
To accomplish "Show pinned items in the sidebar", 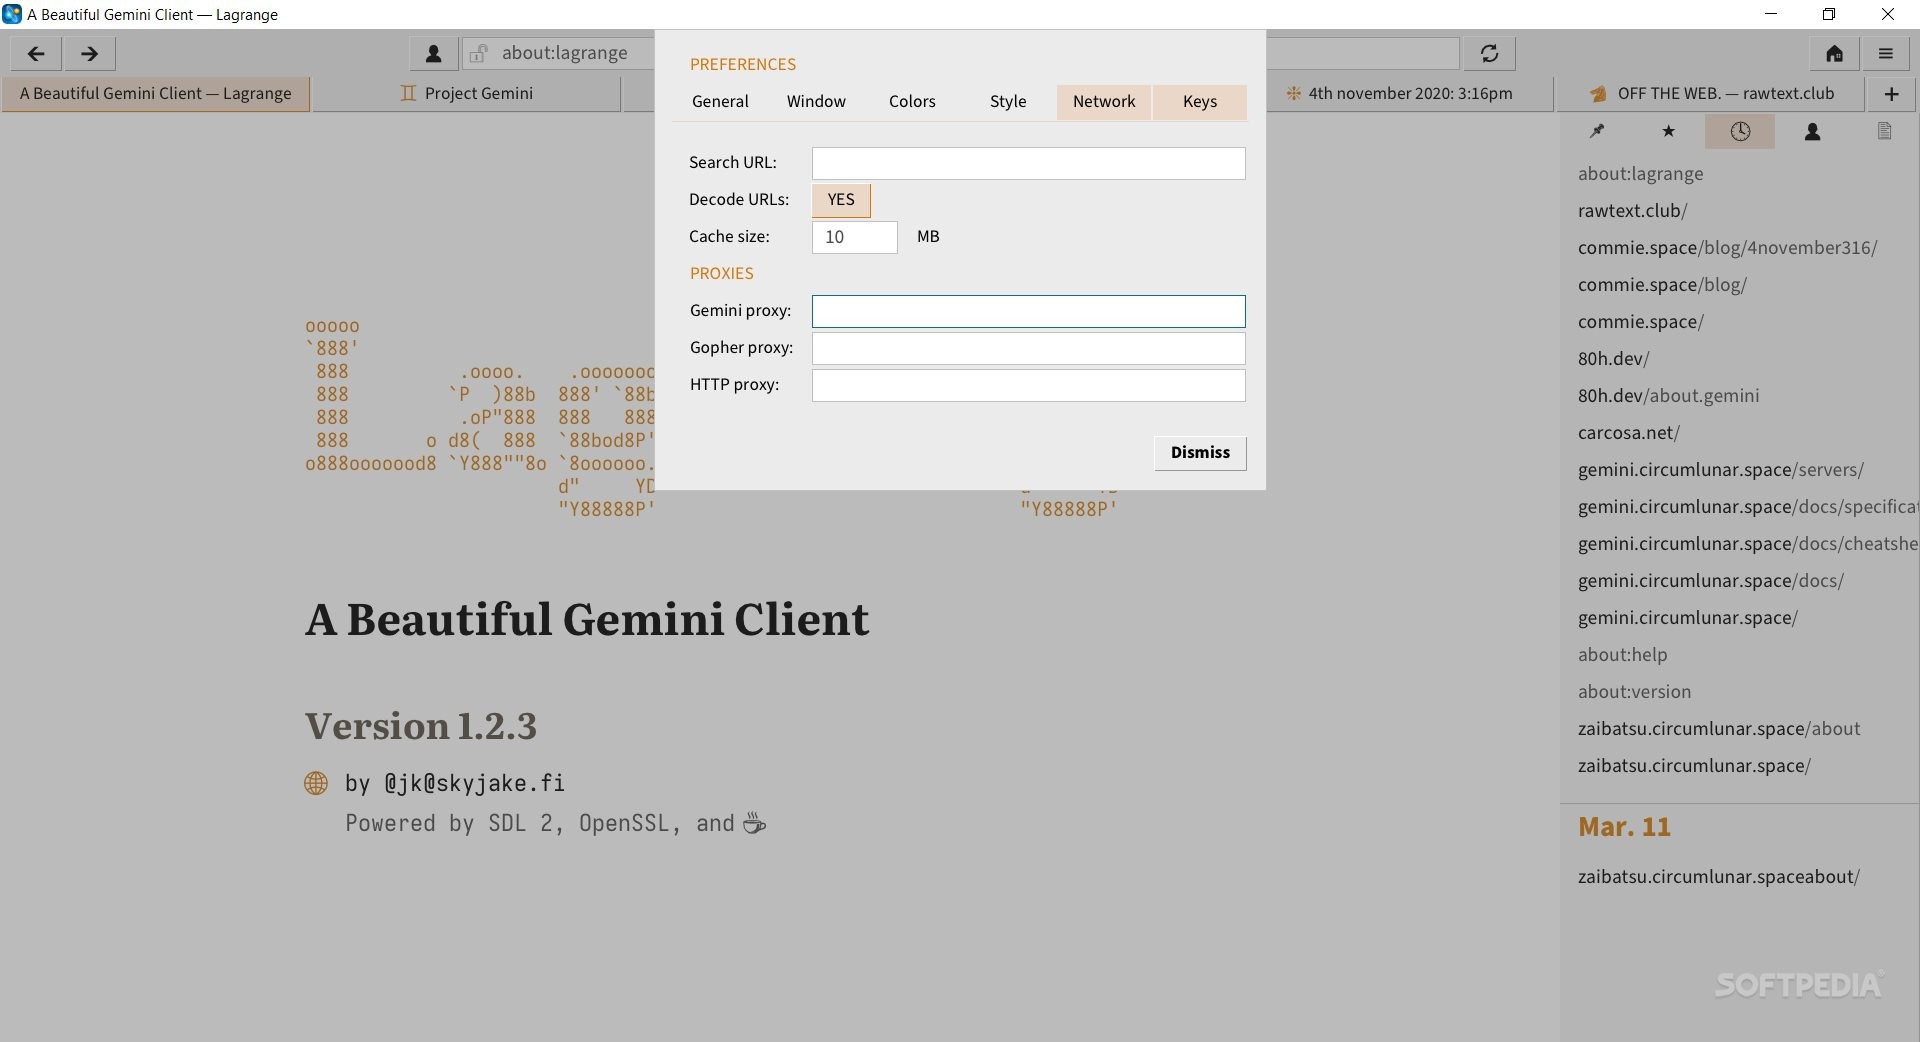I will point(1597,131).
